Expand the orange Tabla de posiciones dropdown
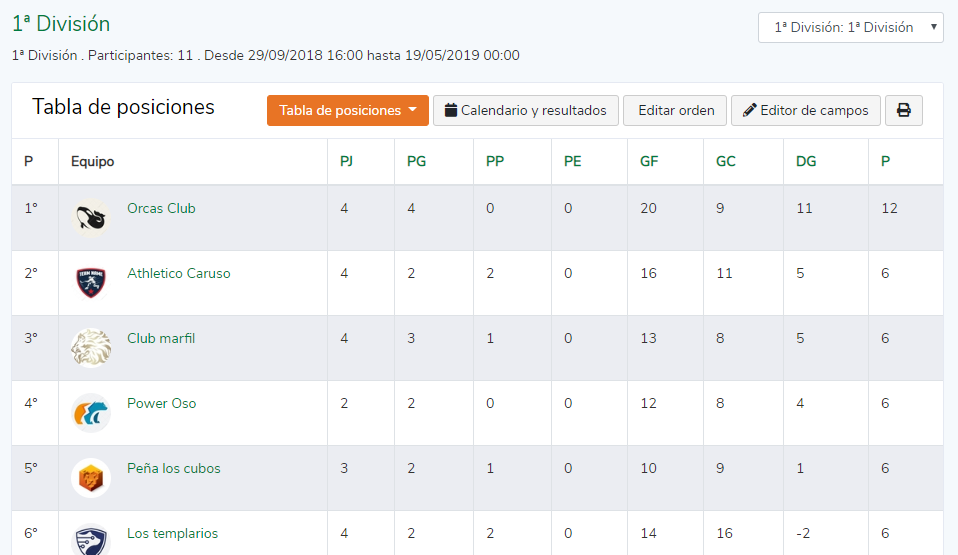958x555 pixels. pyautogui.click(x=348, y=111)
